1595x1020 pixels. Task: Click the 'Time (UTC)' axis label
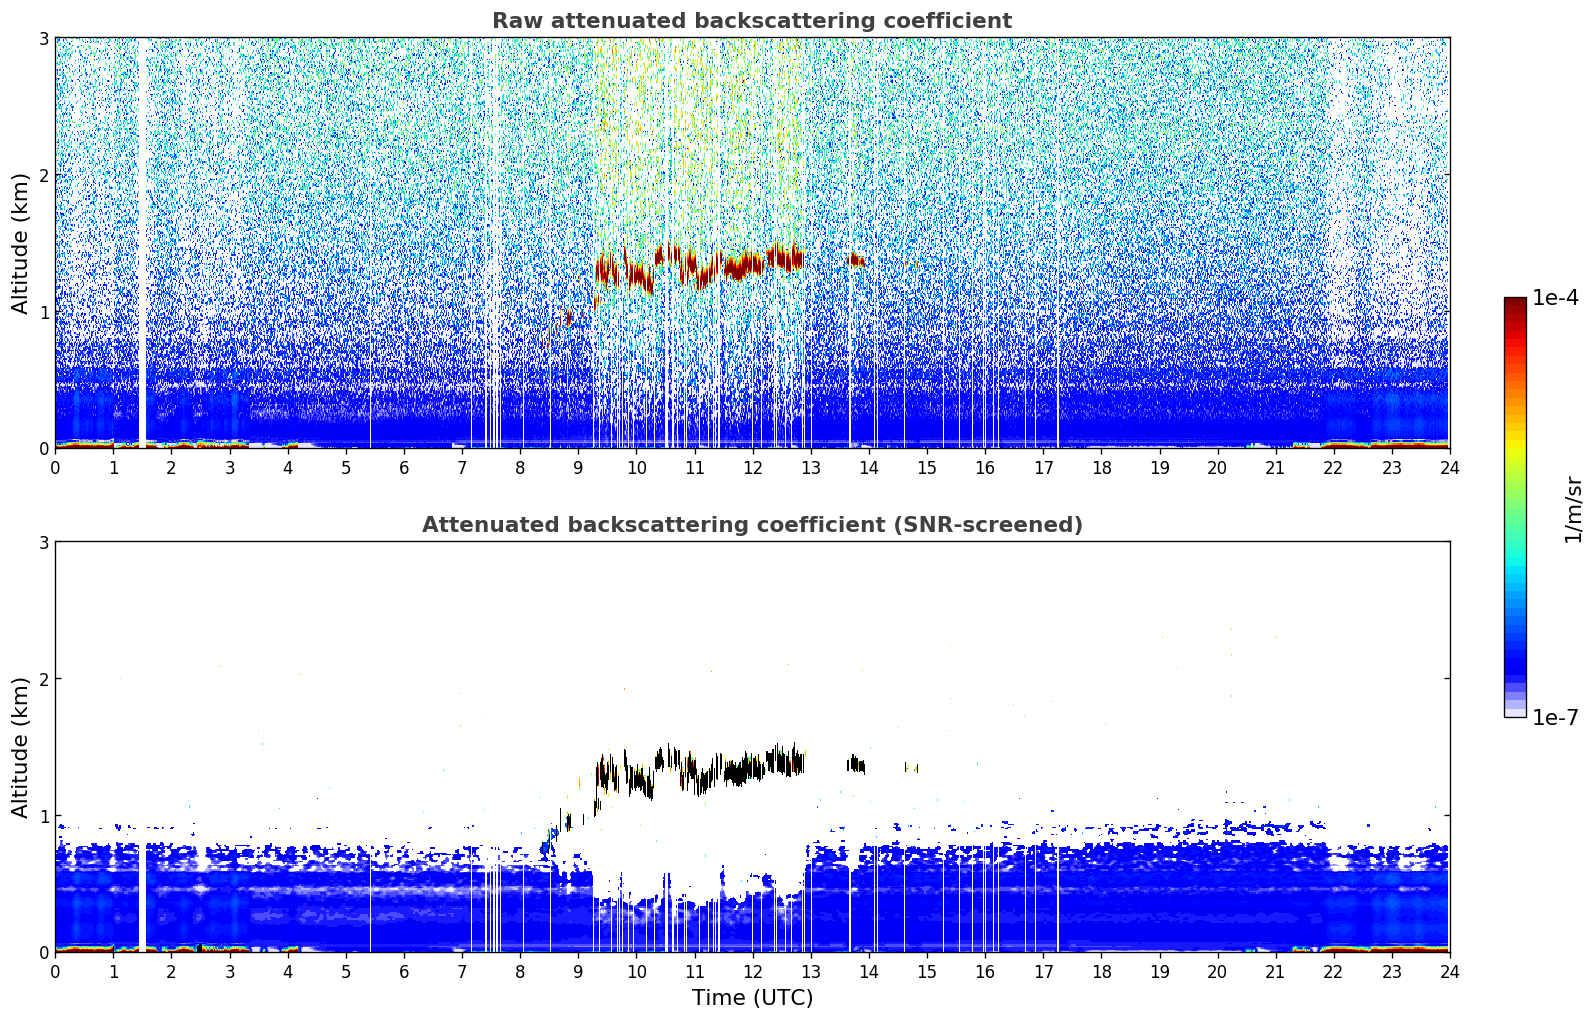pyautogui.click(x=752, y=998)
